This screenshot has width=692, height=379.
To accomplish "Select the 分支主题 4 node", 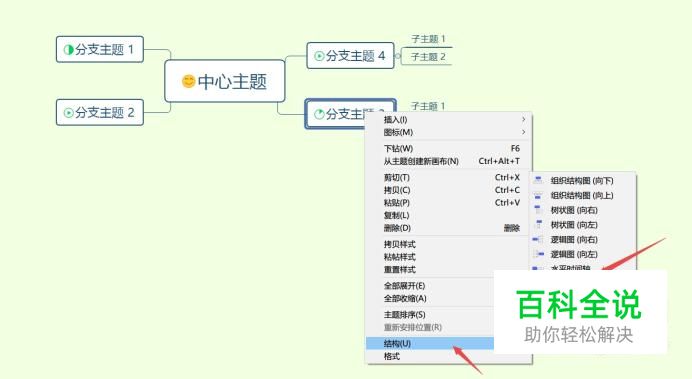I will (x=350, y=56).
